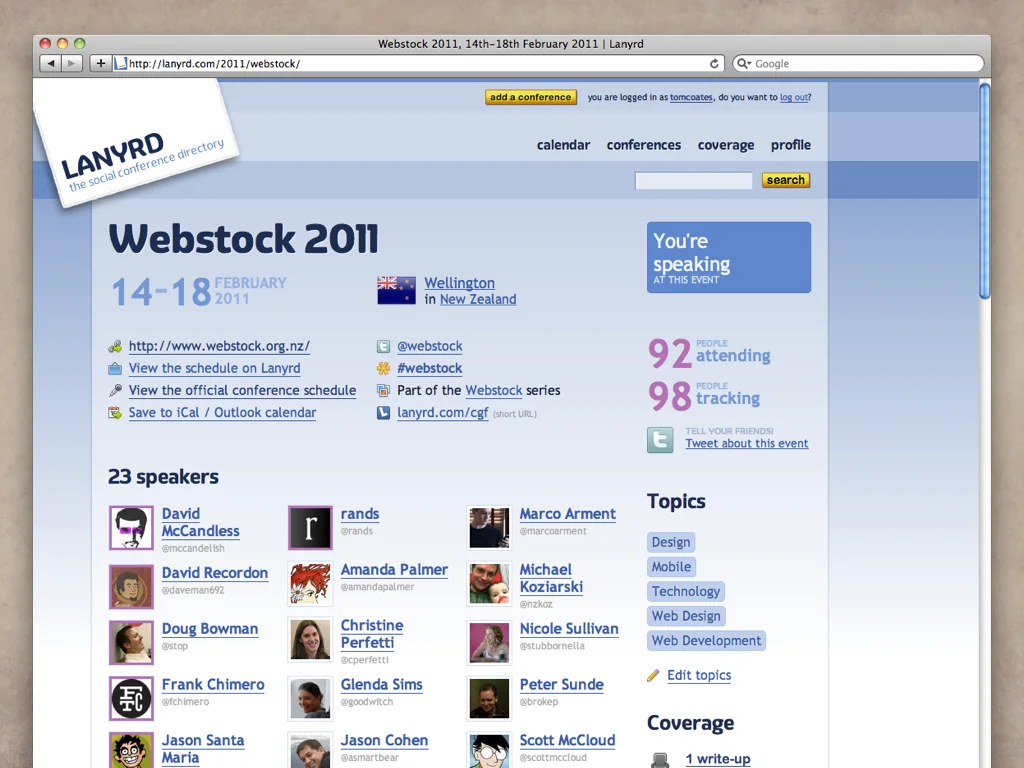Click the write-up icon under Coverage
The height and width of the screenshot is (768, 1024).
[660, 760]
